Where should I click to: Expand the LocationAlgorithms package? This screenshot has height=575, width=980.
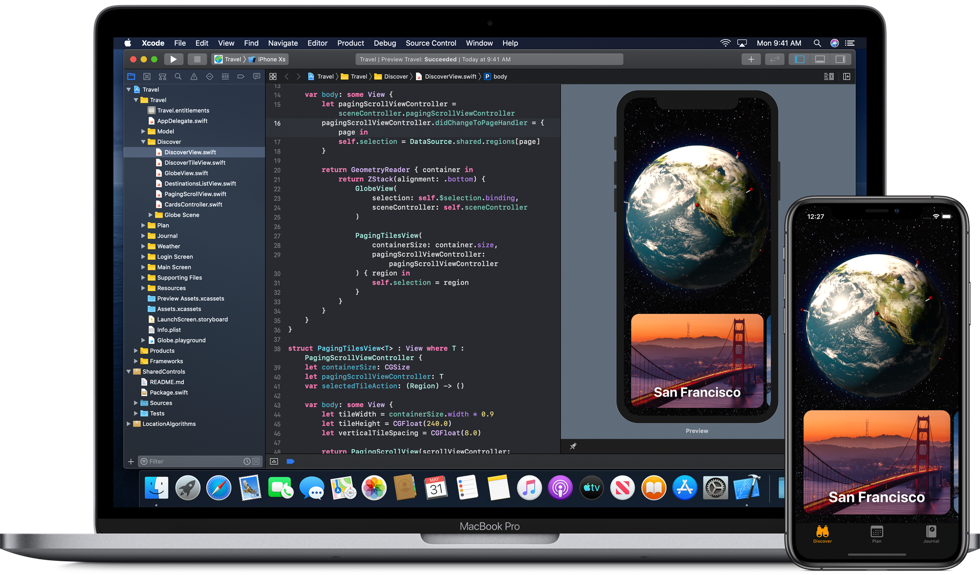pos(129,424)
